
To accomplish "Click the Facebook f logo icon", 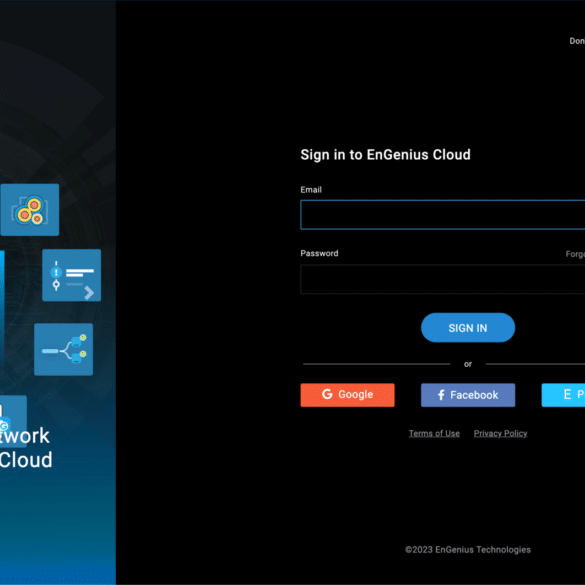I will [441, 395].
